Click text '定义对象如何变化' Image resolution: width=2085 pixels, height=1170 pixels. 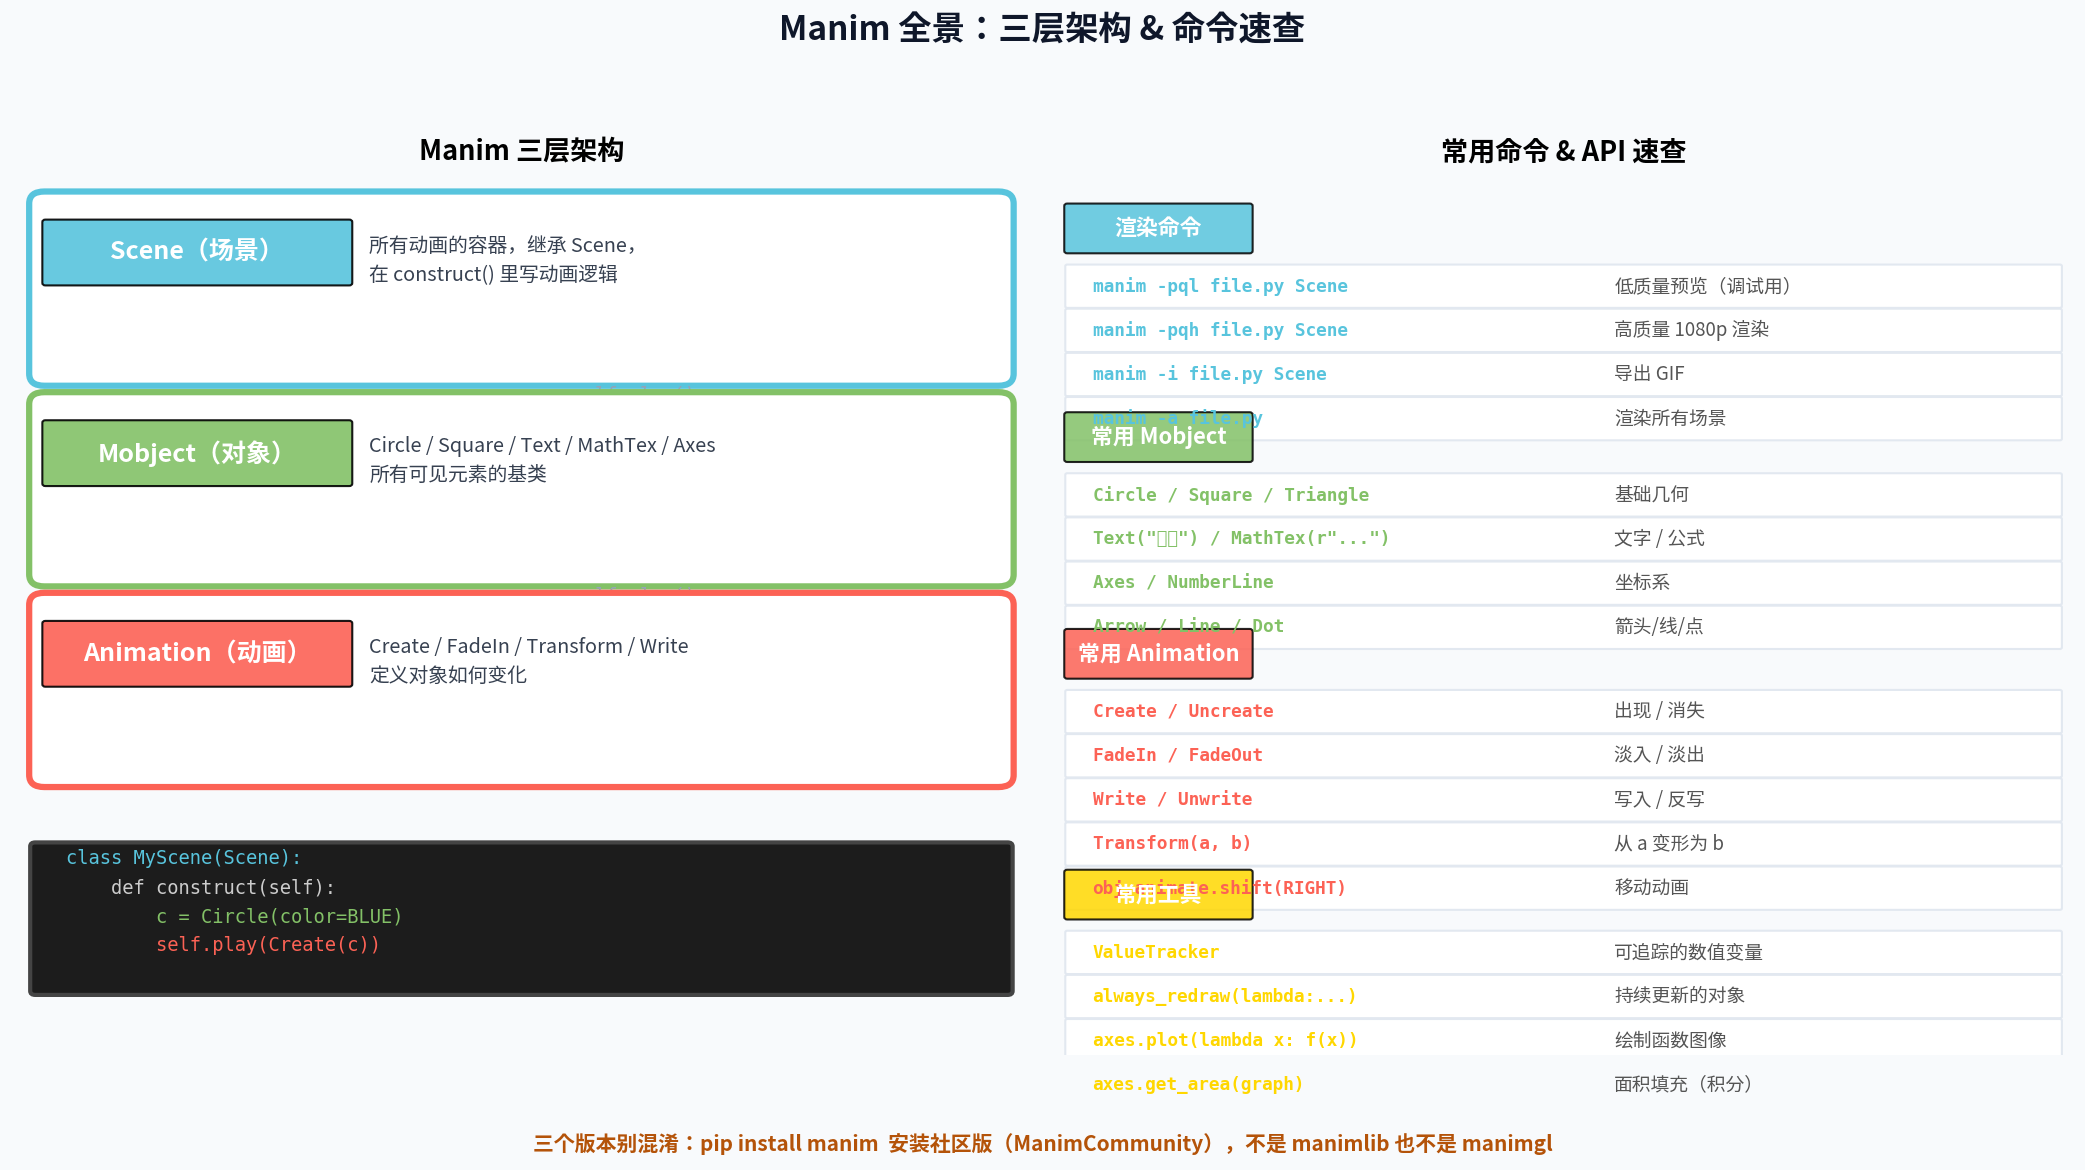point(448,675)
